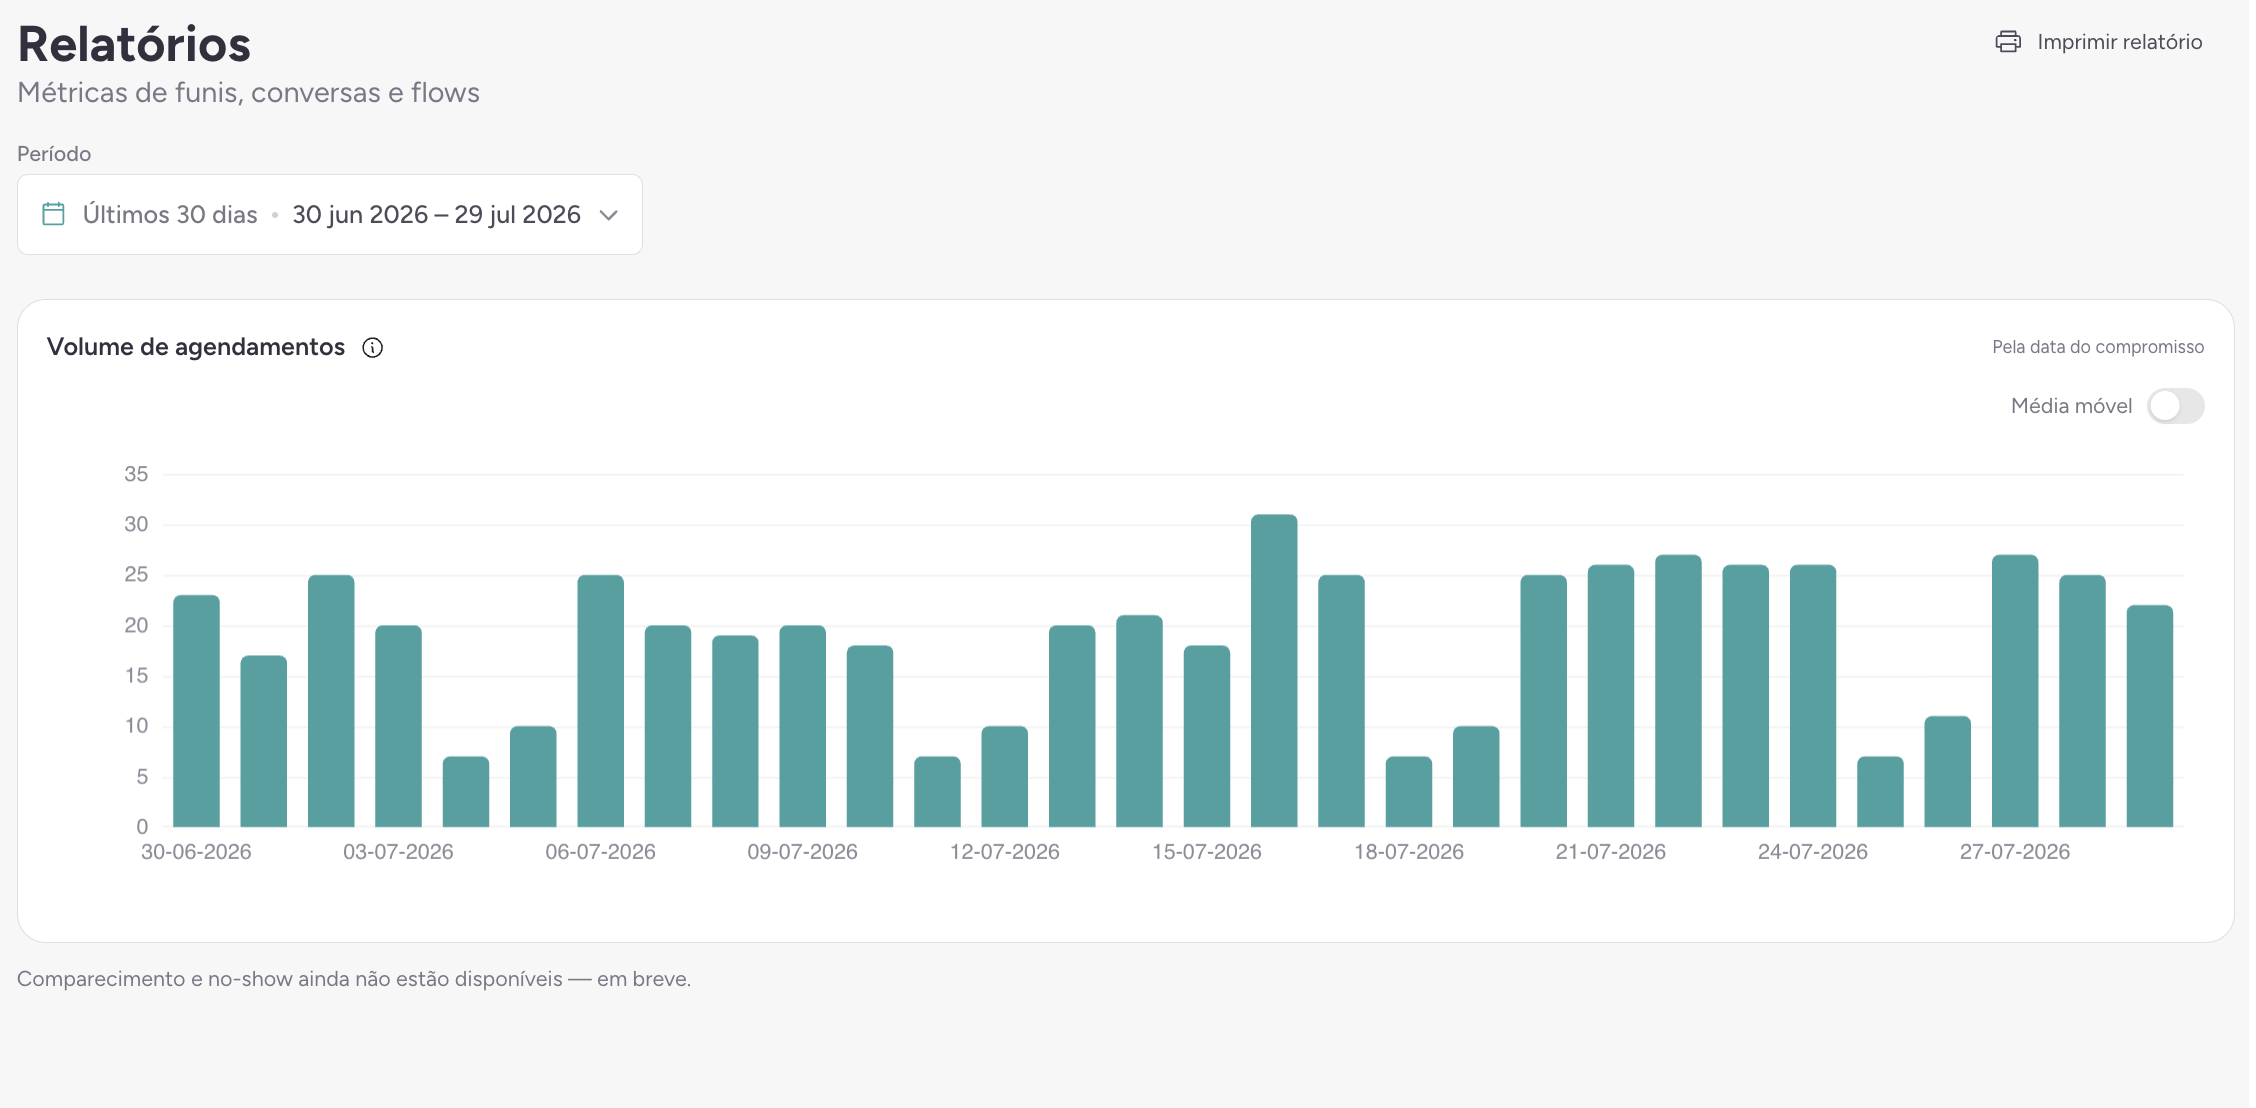Image resolution: width=2256 pixels, height=1108 pixels.
Task: Click the "09-07-2026" axis label
Action: point(802,852)
